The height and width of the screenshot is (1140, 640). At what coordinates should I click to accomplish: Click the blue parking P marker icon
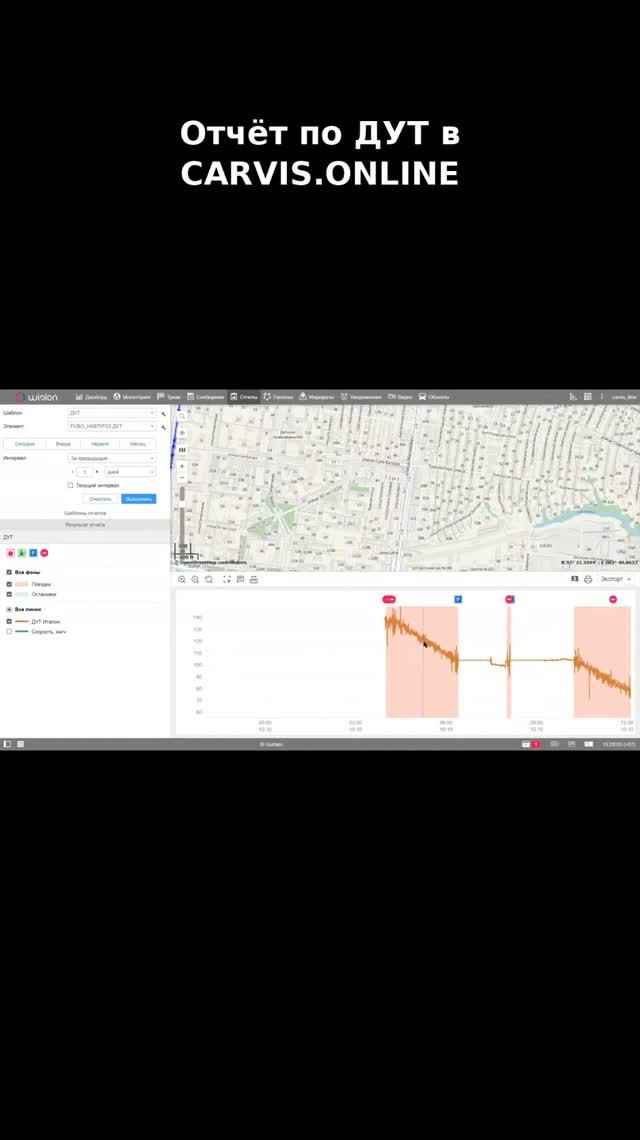[x=33, y=553]
